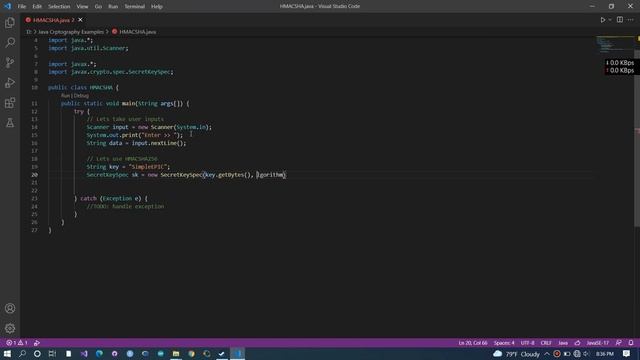Click the 'String data = input.nextLine()' line
This screenshot has width=640, height=360.
pos(136,143)
